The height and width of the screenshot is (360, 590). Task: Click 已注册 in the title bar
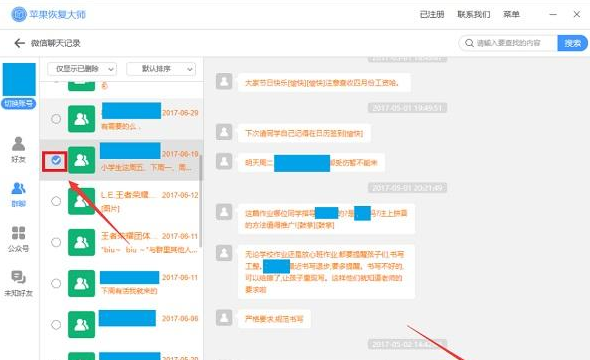click(x=432, y=14)
